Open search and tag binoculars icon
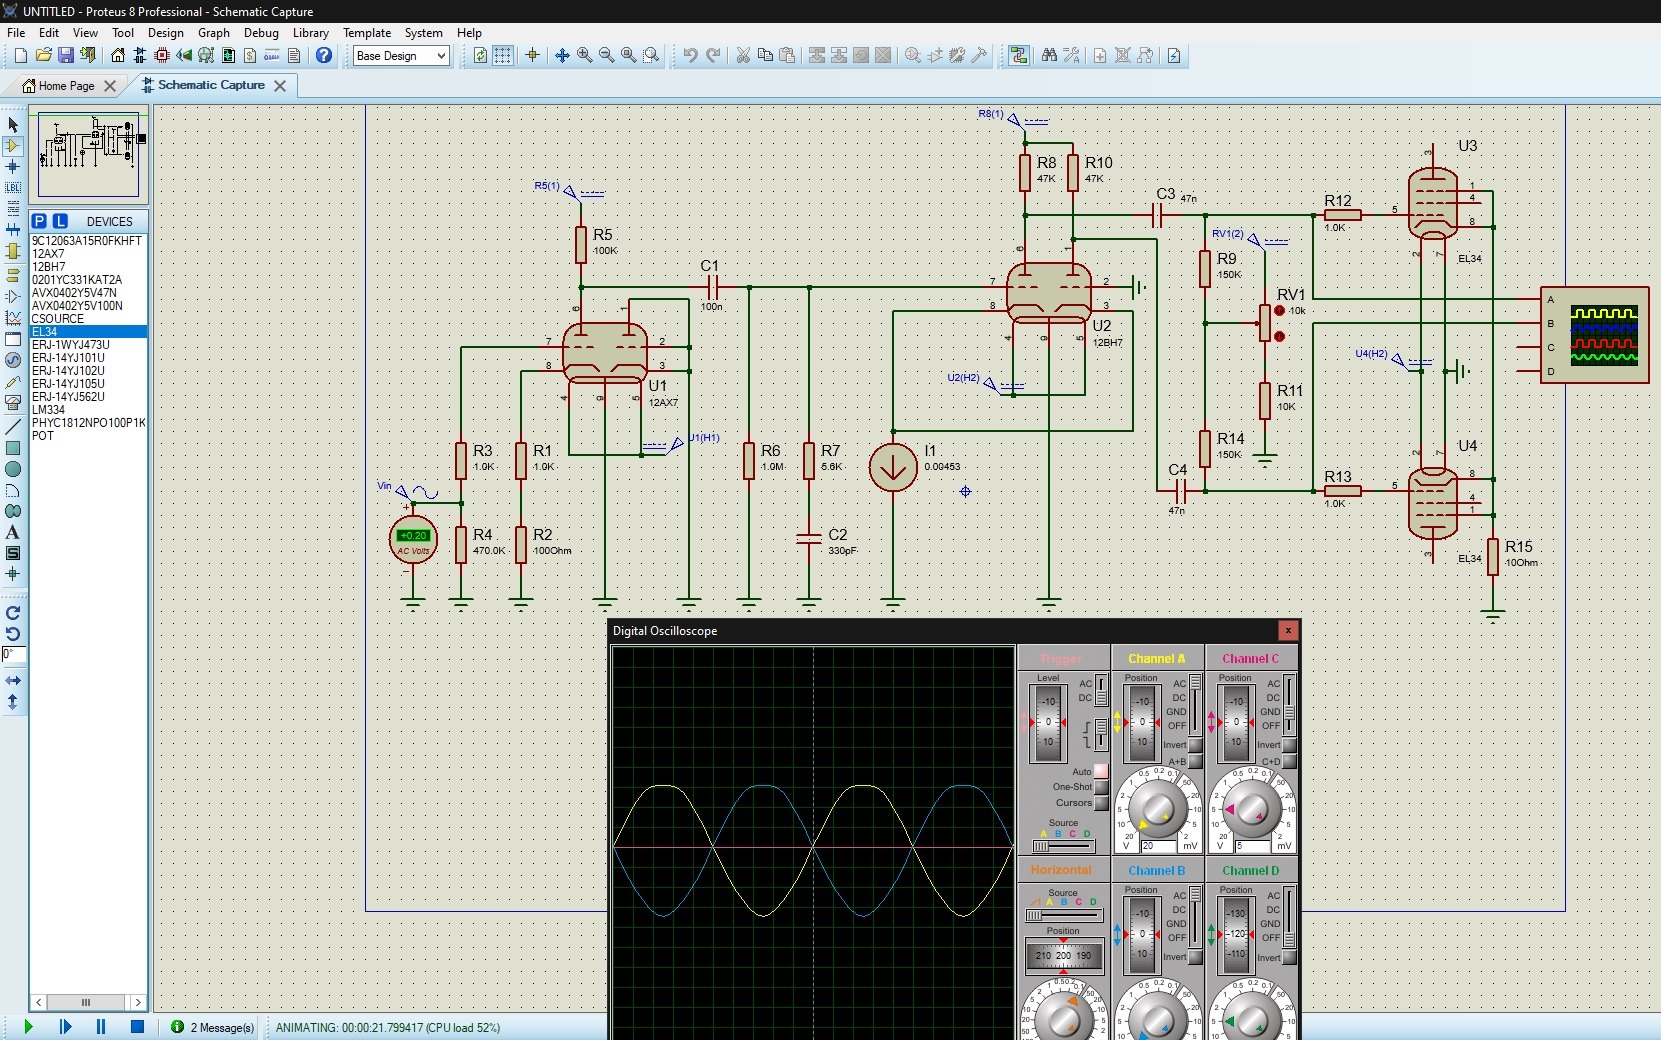 click(1049, 56)
